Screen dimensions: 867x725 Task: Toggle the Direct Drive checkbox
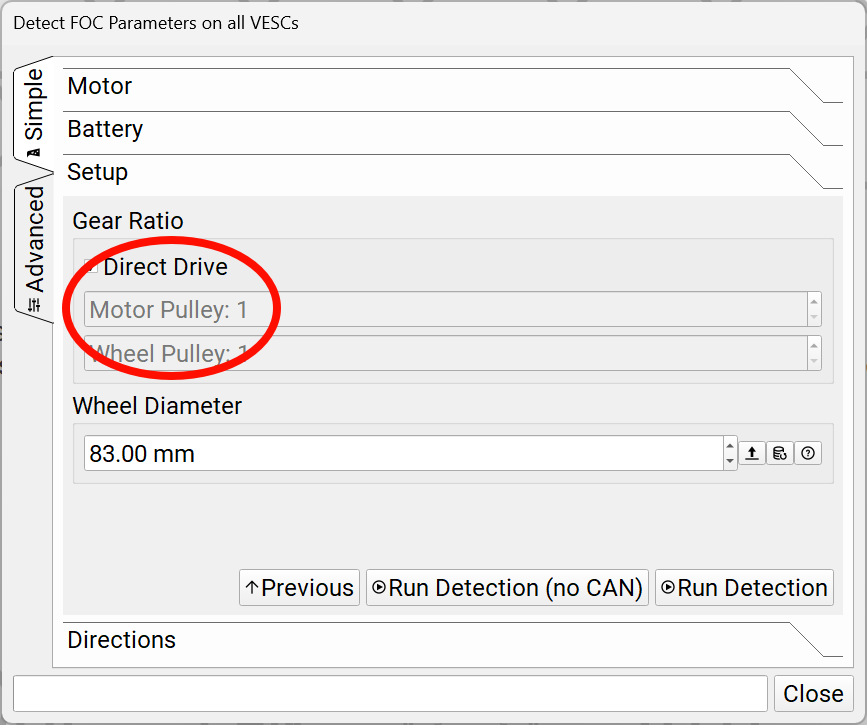(x=91, y=267)
